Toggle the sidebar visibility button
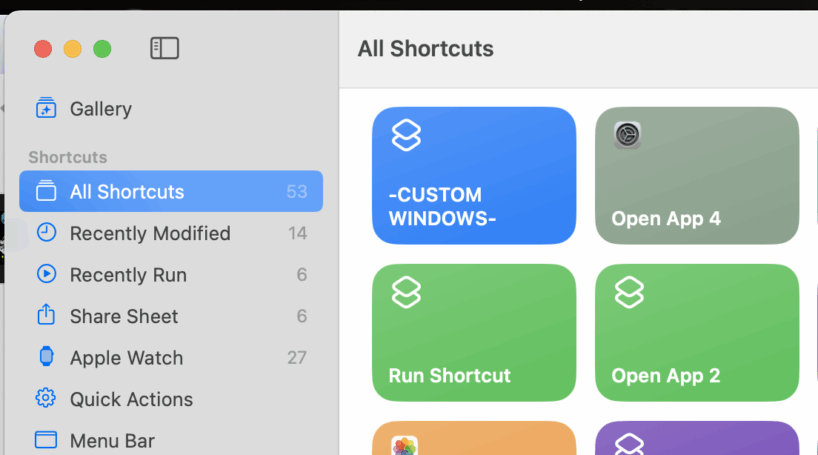The image size is (818, 455). (x=164, y=49)
